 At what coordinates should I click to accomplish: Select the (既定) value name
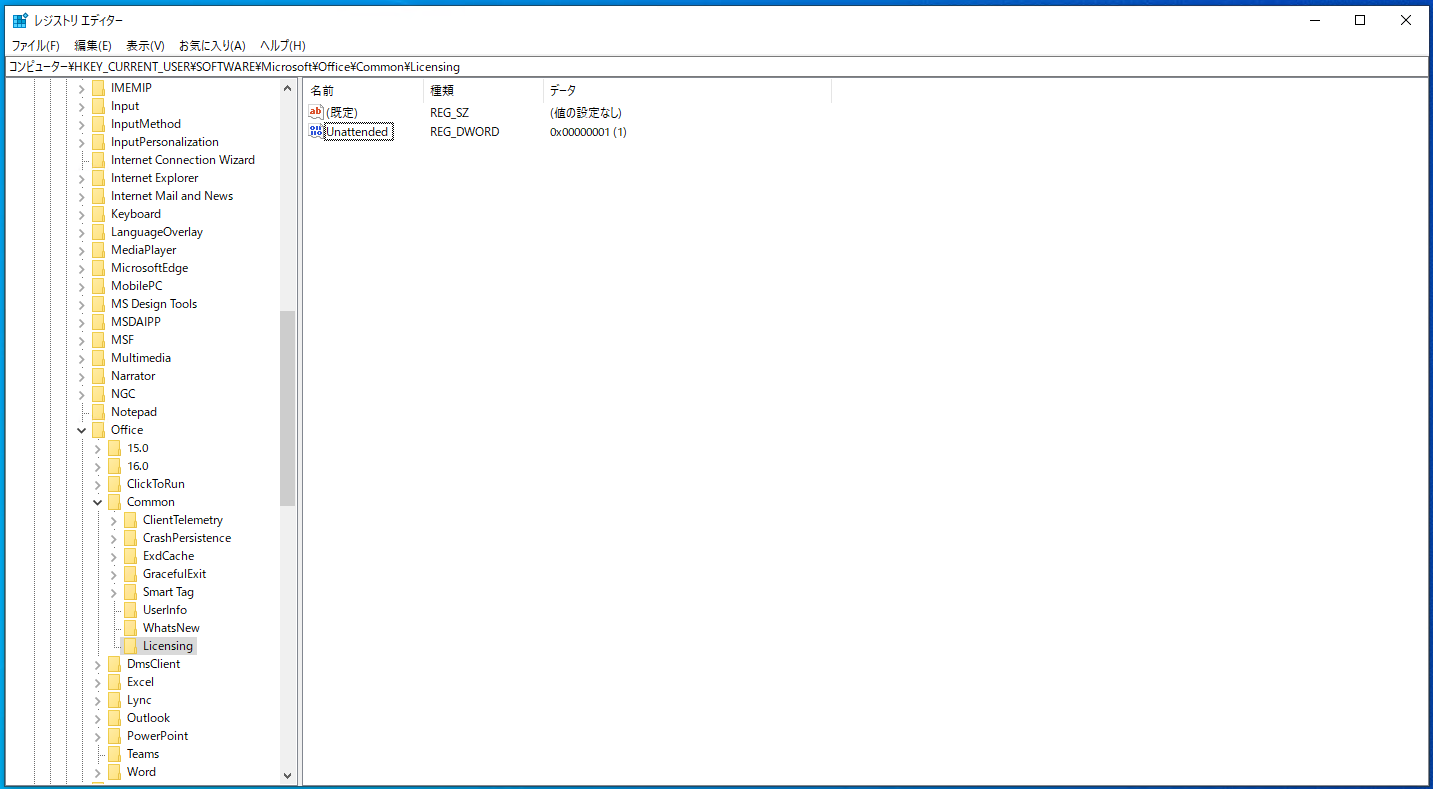341,113
